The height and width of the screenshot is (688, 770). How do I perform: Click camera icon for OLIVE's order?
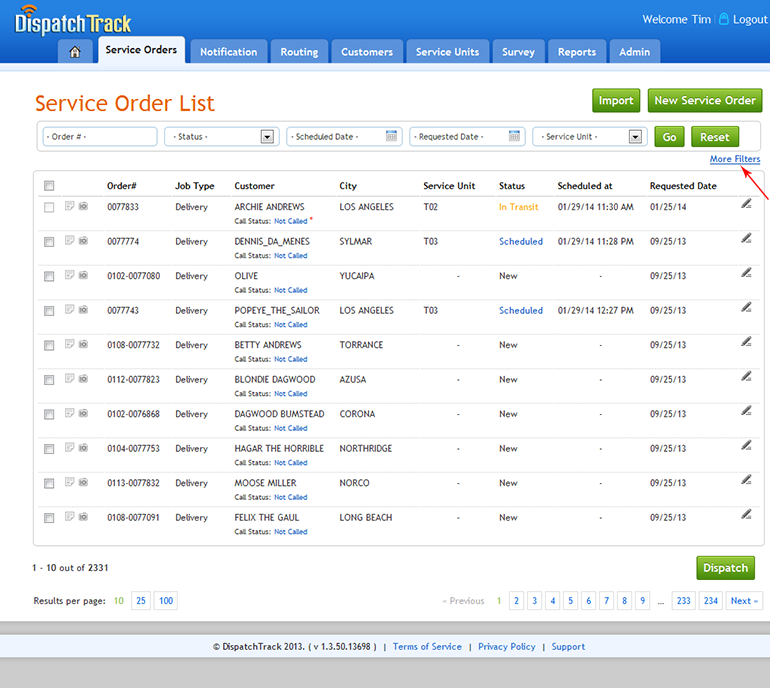83,276
